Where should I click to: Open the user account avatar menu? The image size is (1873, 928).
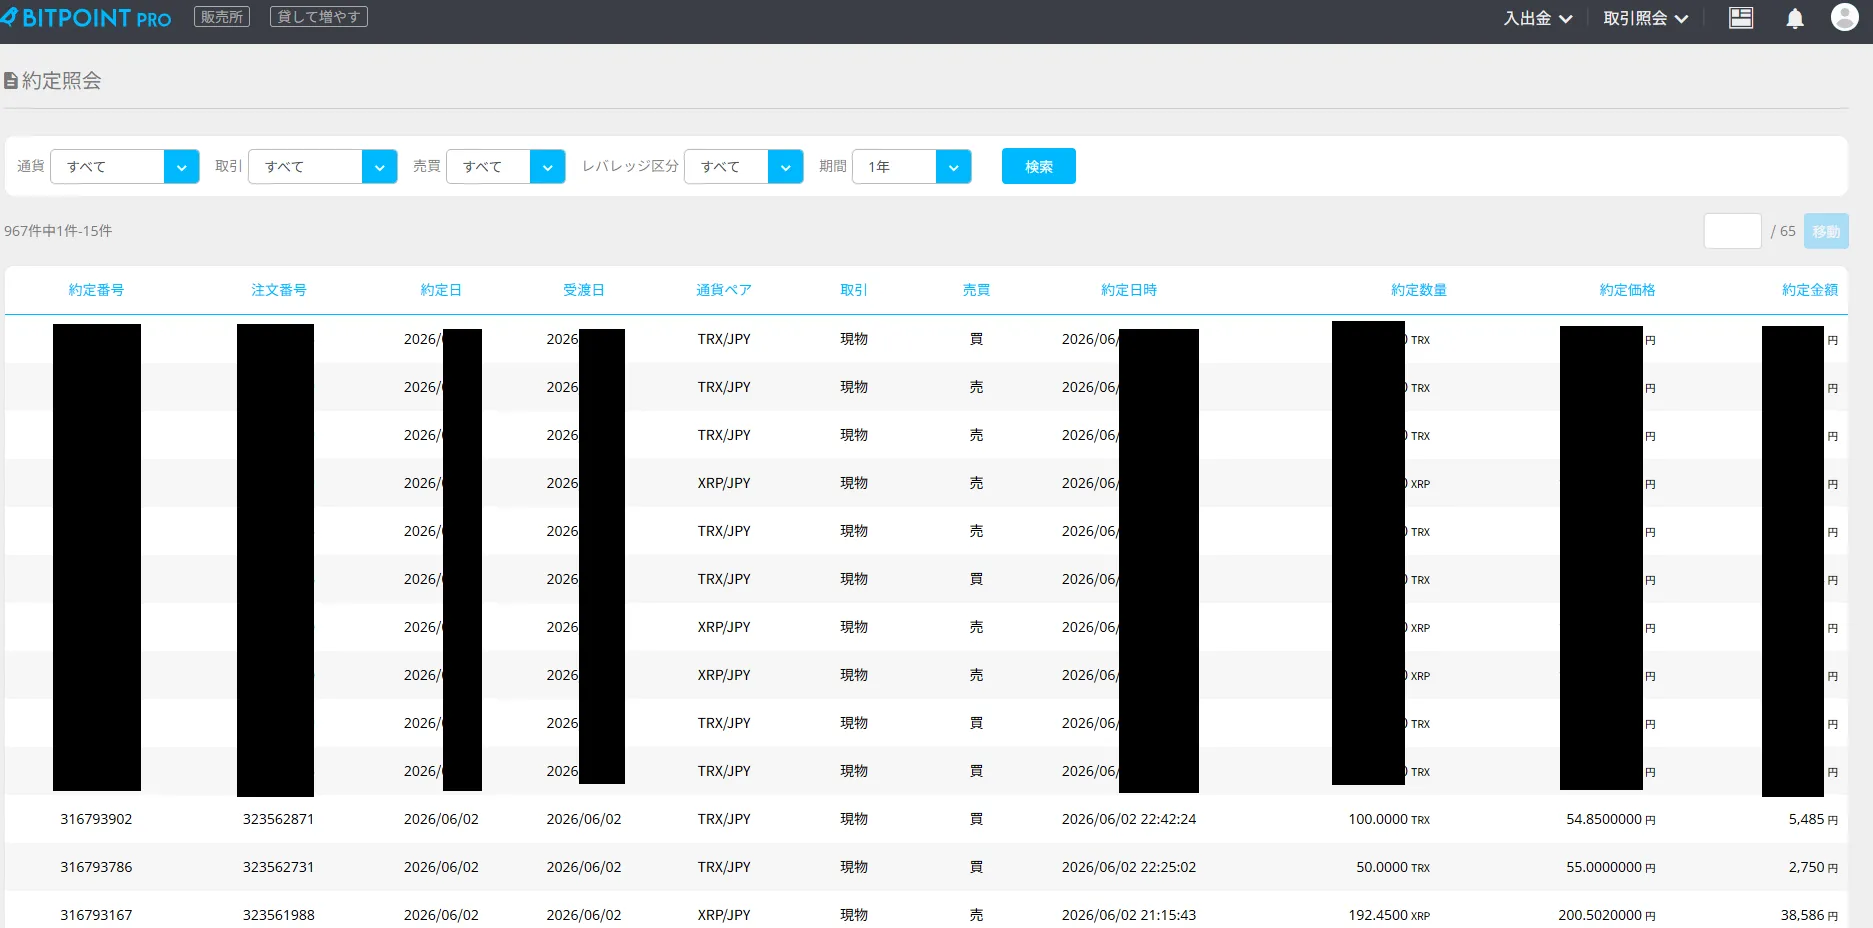click(x=1845, y=16)
